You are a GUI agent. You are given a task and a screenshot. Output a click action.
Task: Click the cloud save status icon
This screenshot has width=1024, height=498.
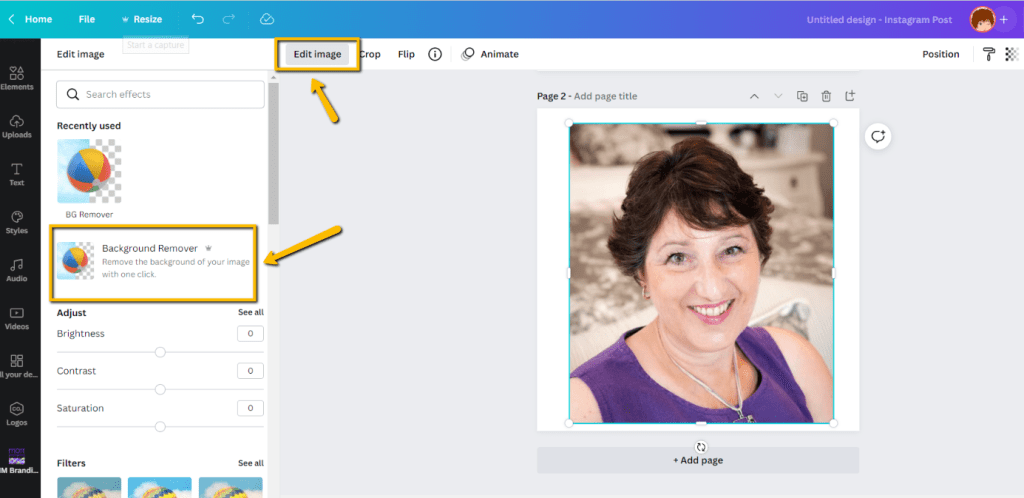point(266,19)
